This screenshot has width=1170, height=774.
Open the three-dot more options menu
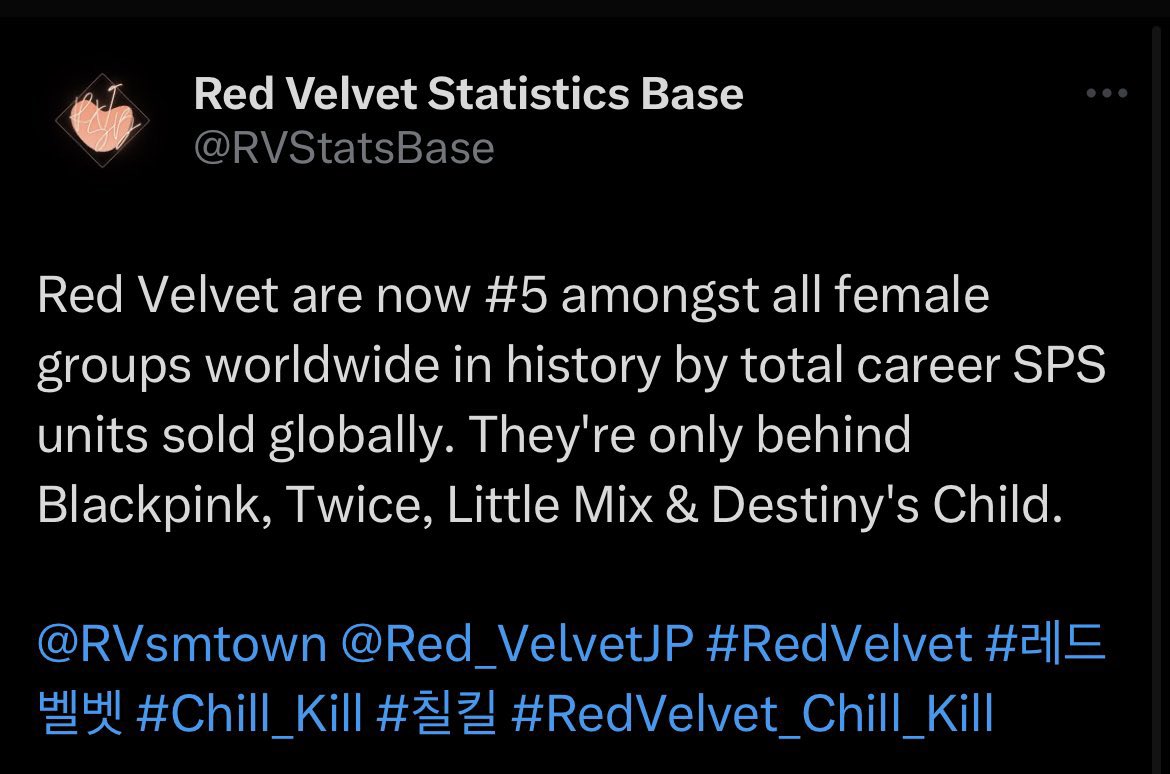pyautogui.click(x=1107, y=93)
